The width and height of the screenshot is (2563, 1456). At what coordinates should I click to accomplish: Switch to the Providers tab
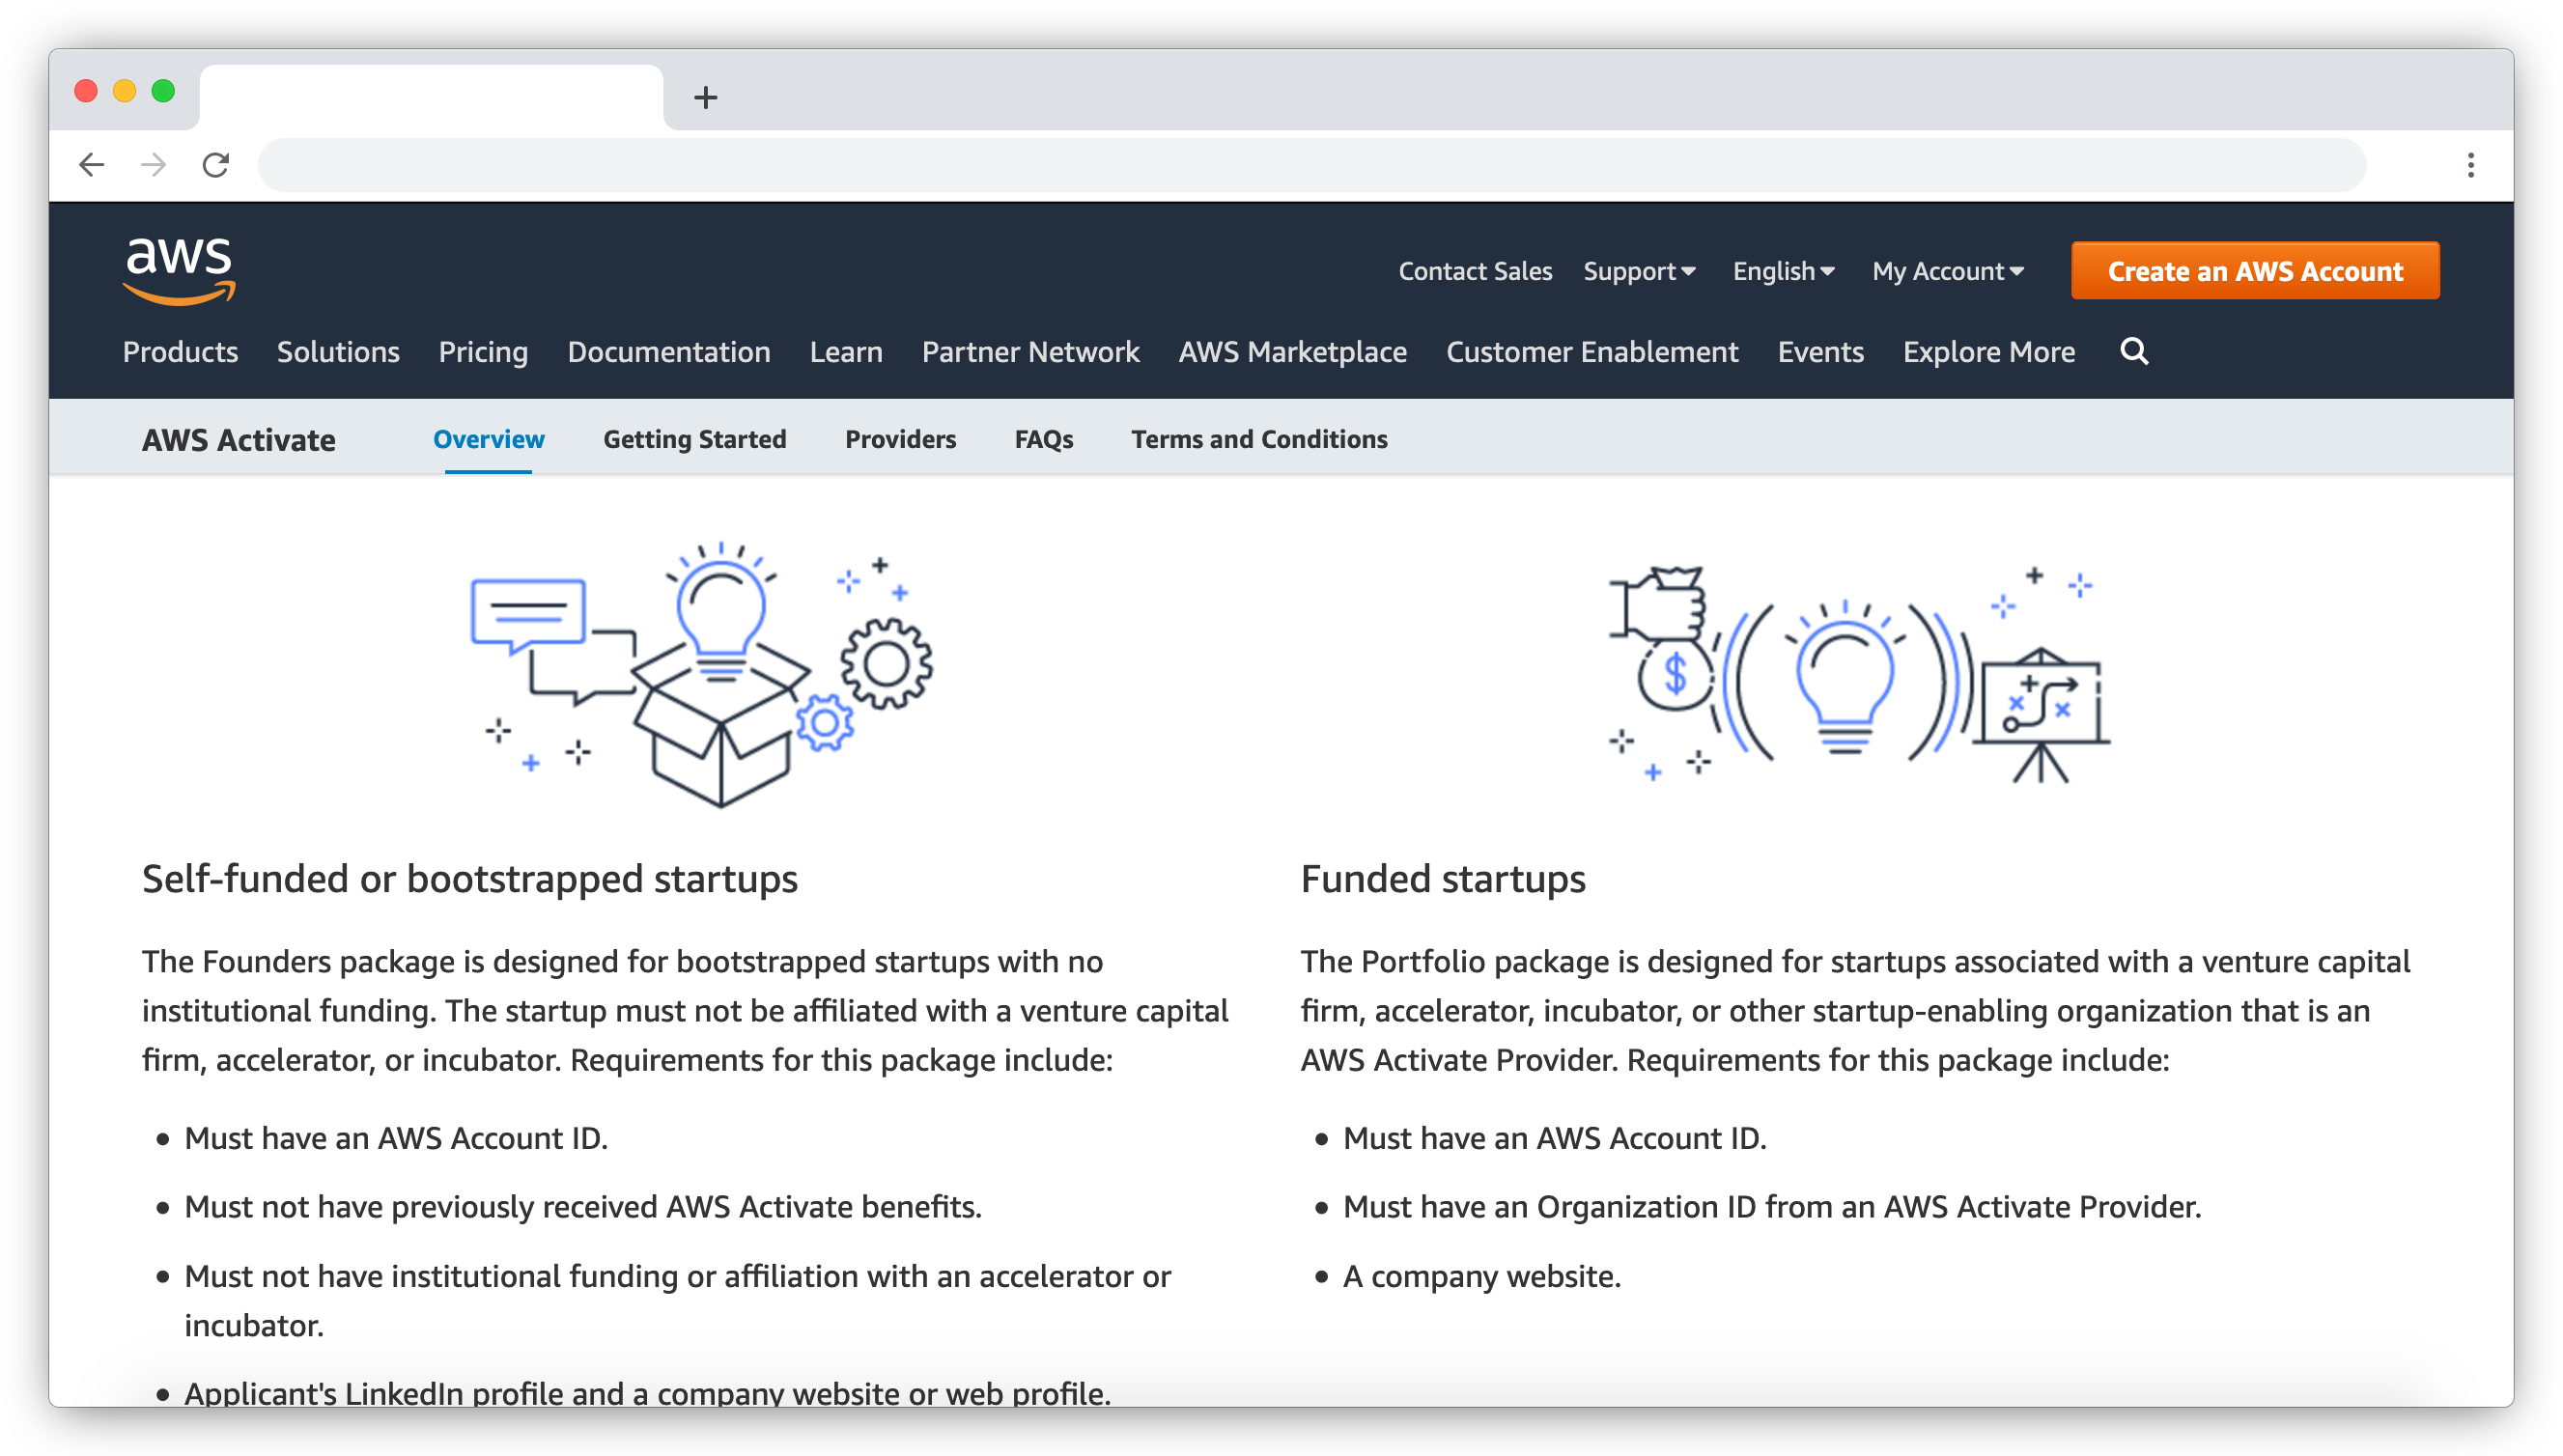[x=900, y=439]
